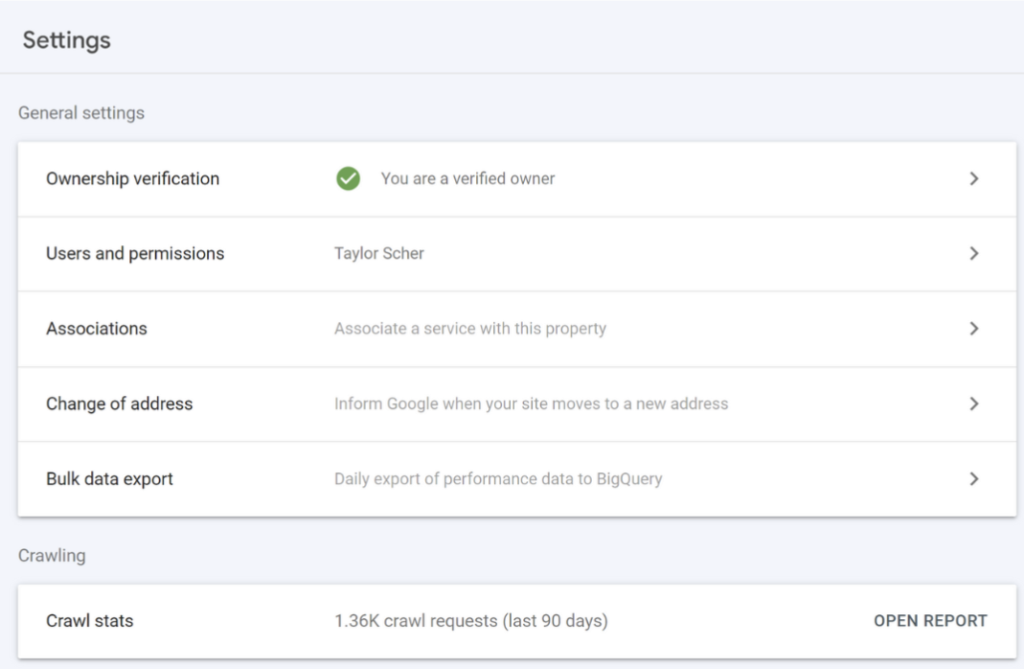Click 'Associate a service with this property'
The width and height of the screenshot is (1024, 669).
coord(470,329)
